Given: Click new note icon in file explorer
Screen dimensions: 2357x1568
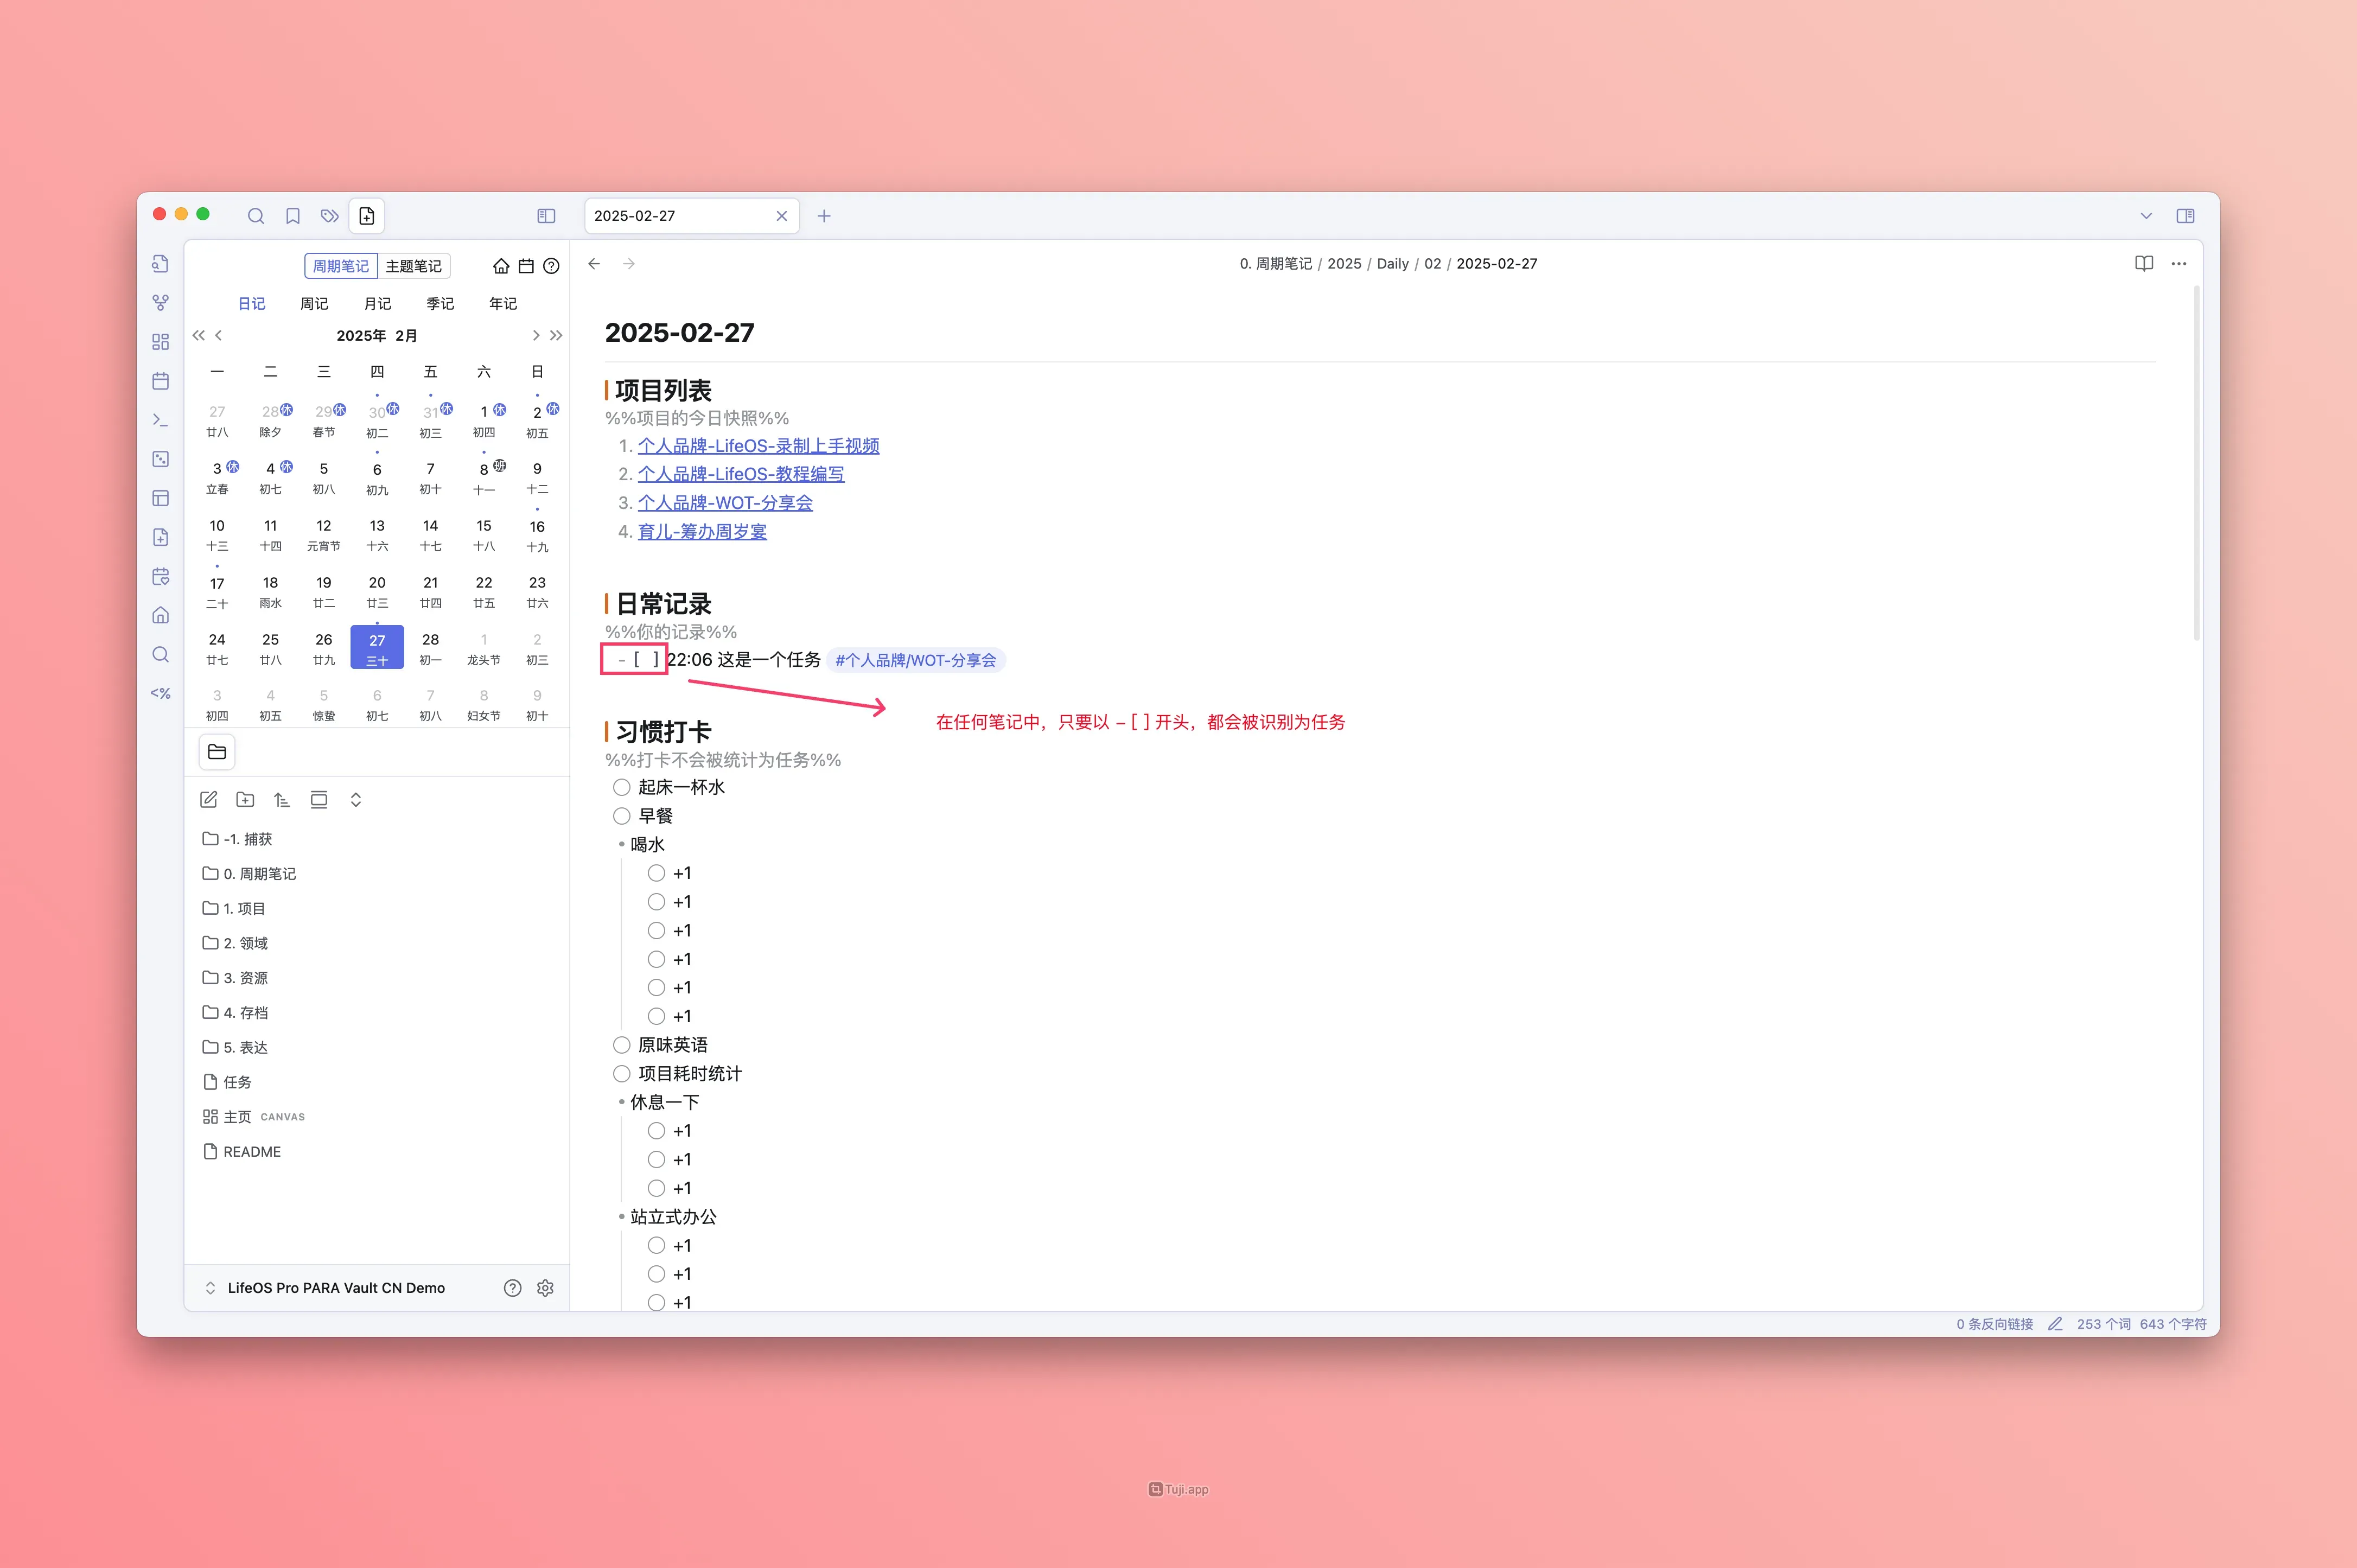Looking at the screenshot, I should [x=209, y=800].
